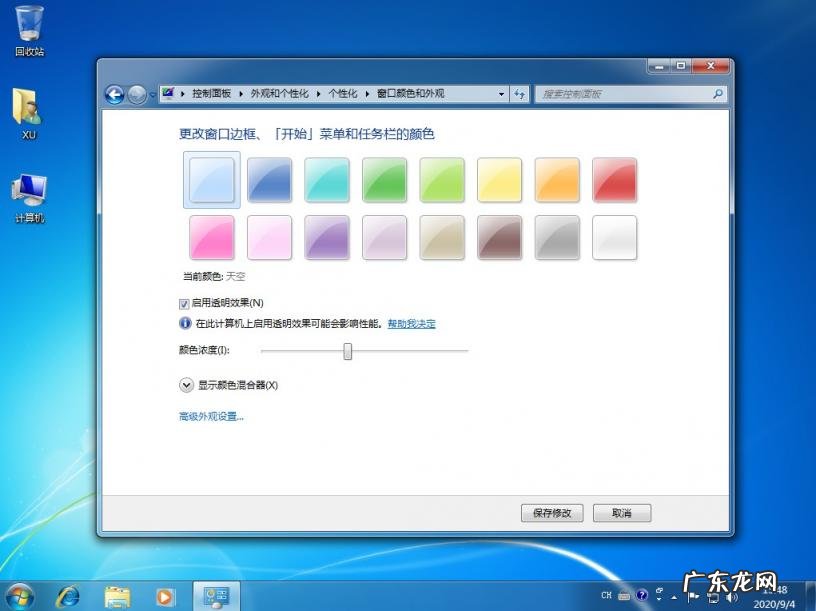Click the Windows Start button
Screen dimensions: 816x611
pyautogui.click(x=18, y=596)
